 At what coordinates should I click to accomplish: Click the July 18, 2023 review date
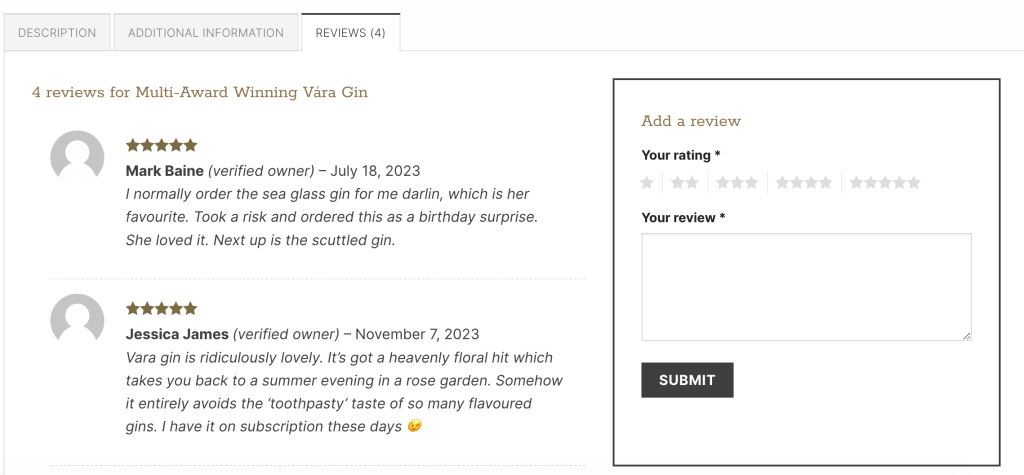(x=375, y=171)
